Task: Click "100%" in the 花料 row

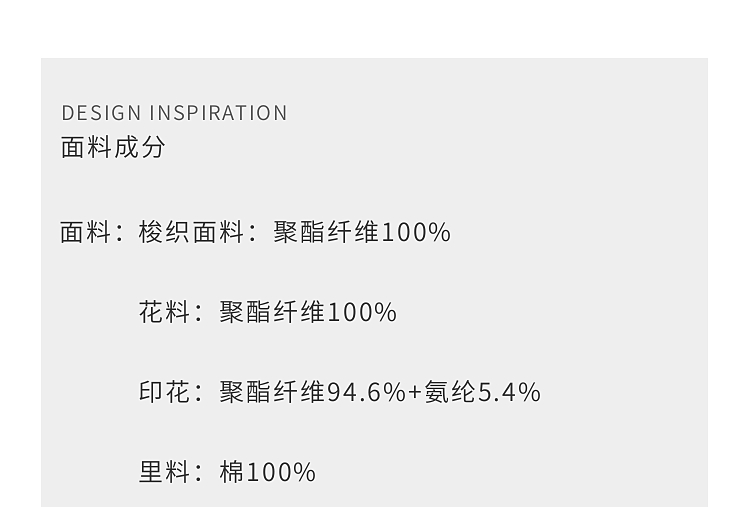Action: (362, 312)
